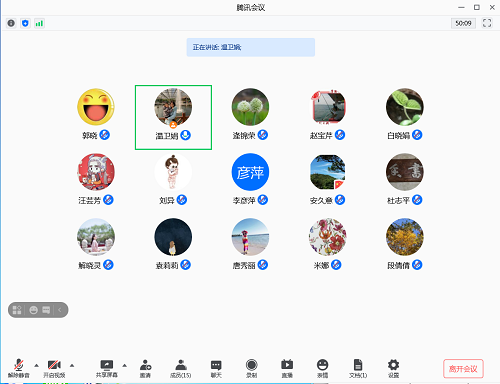500x384 pixels.
Task: Open the members list (15)
Action: coord(181,368)
